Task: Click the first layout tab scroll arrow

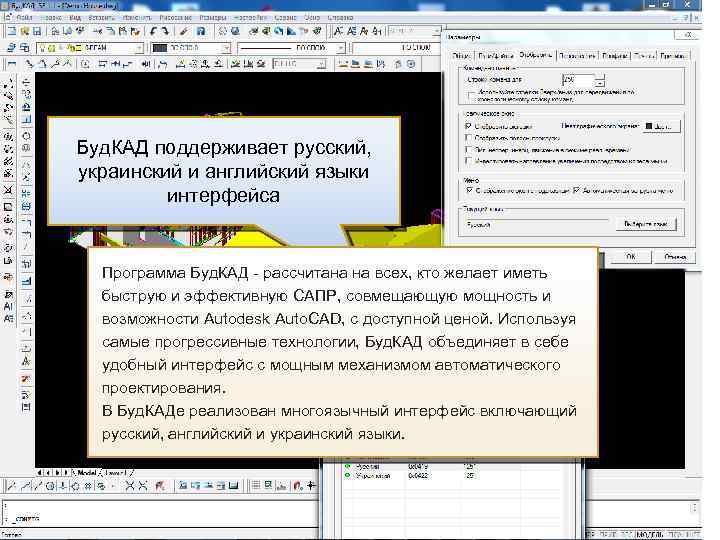Action: [39, 472]
